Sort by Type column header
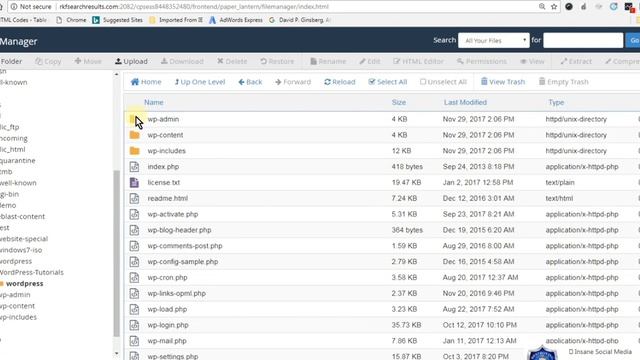This screenshot has width=640, height=360. tap(556, 102)
